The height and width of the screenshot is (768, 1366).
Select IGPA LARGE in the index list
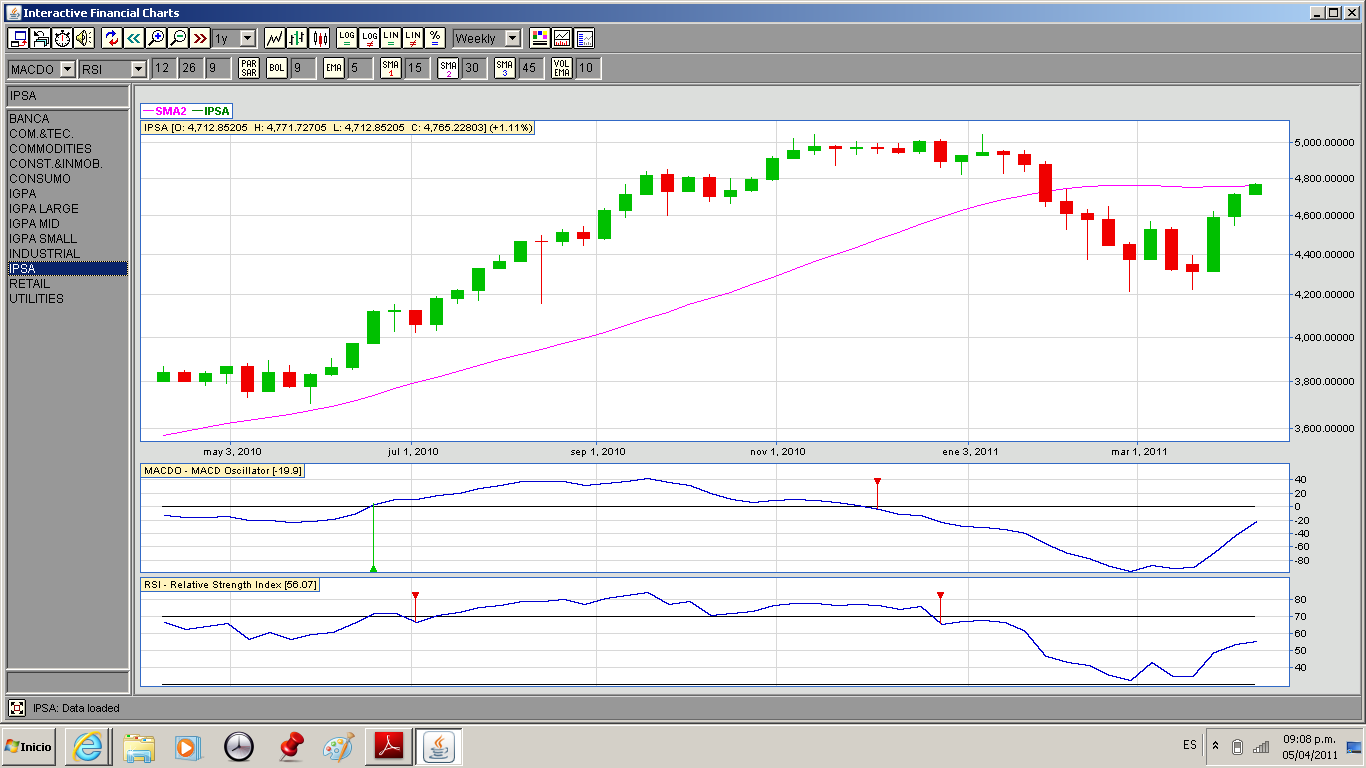67,209
